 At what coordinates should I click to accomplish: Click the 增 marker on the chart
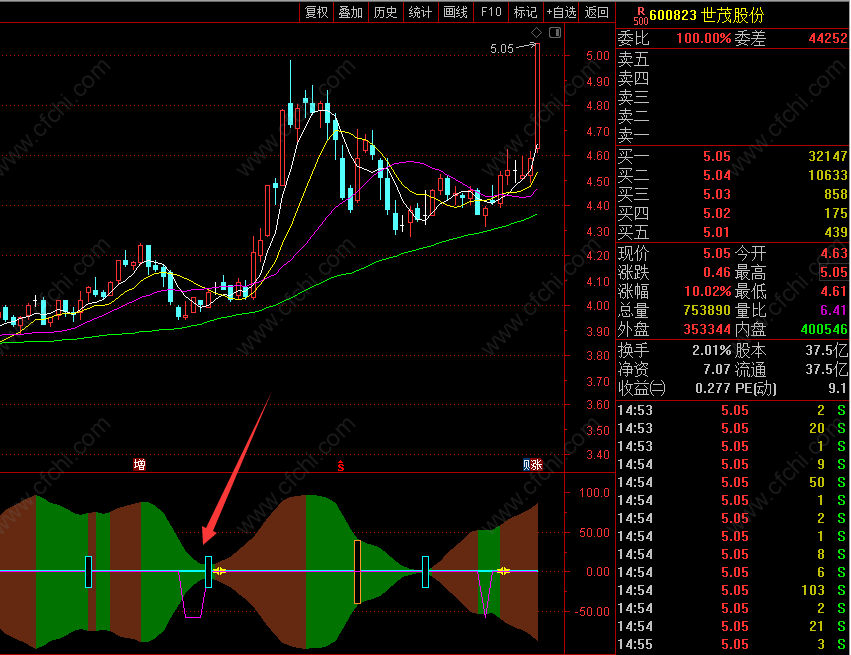tap(139, 465)
